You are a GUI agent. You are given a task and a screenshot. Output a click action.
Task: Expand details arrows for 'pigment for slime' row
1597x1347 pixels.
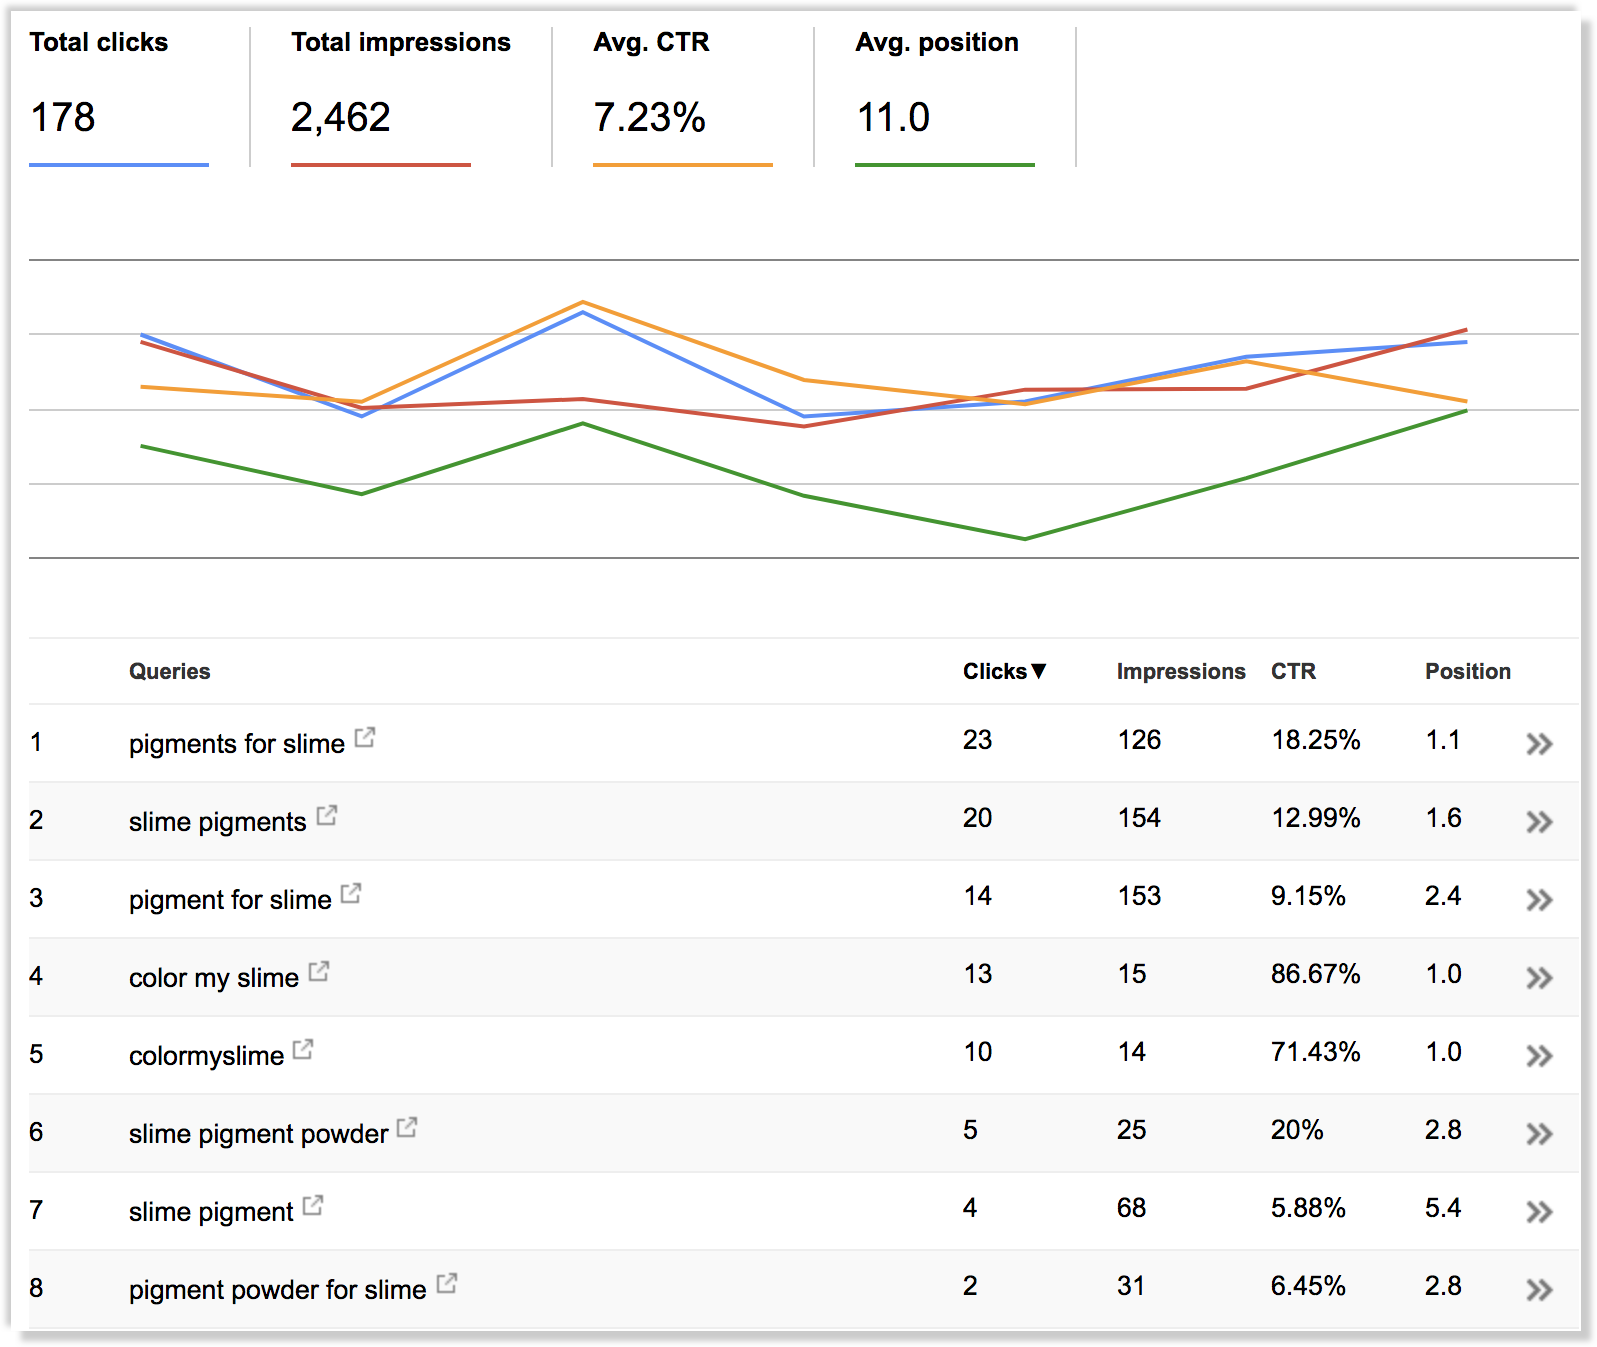click(1539, 900)
